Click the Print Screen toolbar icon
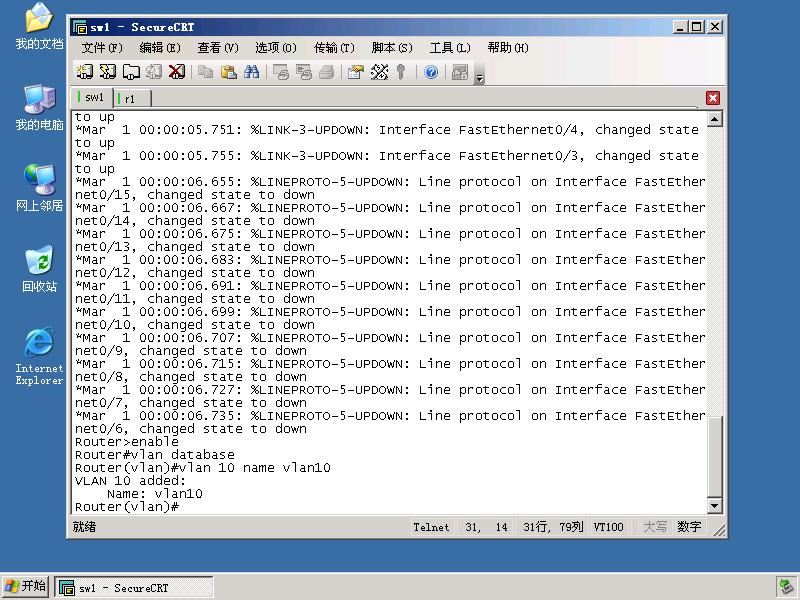 pyautogui.click(x=281, y=72)
